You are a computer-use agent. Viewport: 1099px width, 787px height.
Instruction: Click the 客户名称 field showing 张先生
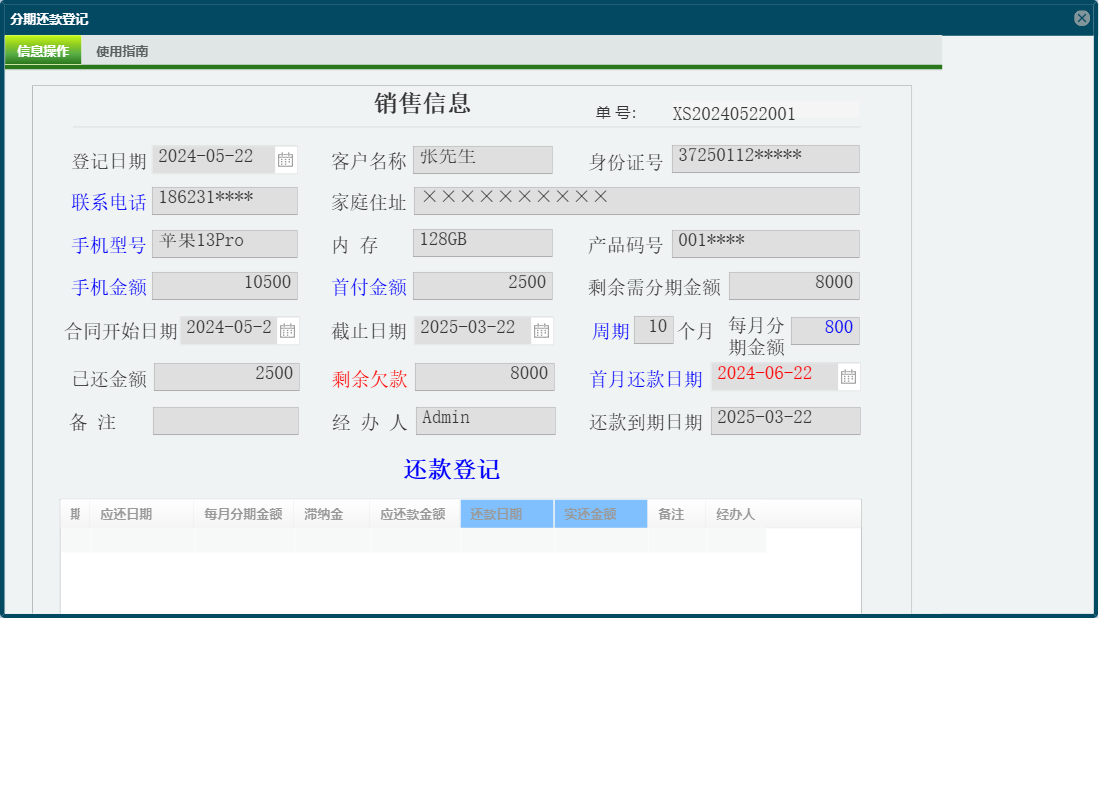[x=482, y=159]
